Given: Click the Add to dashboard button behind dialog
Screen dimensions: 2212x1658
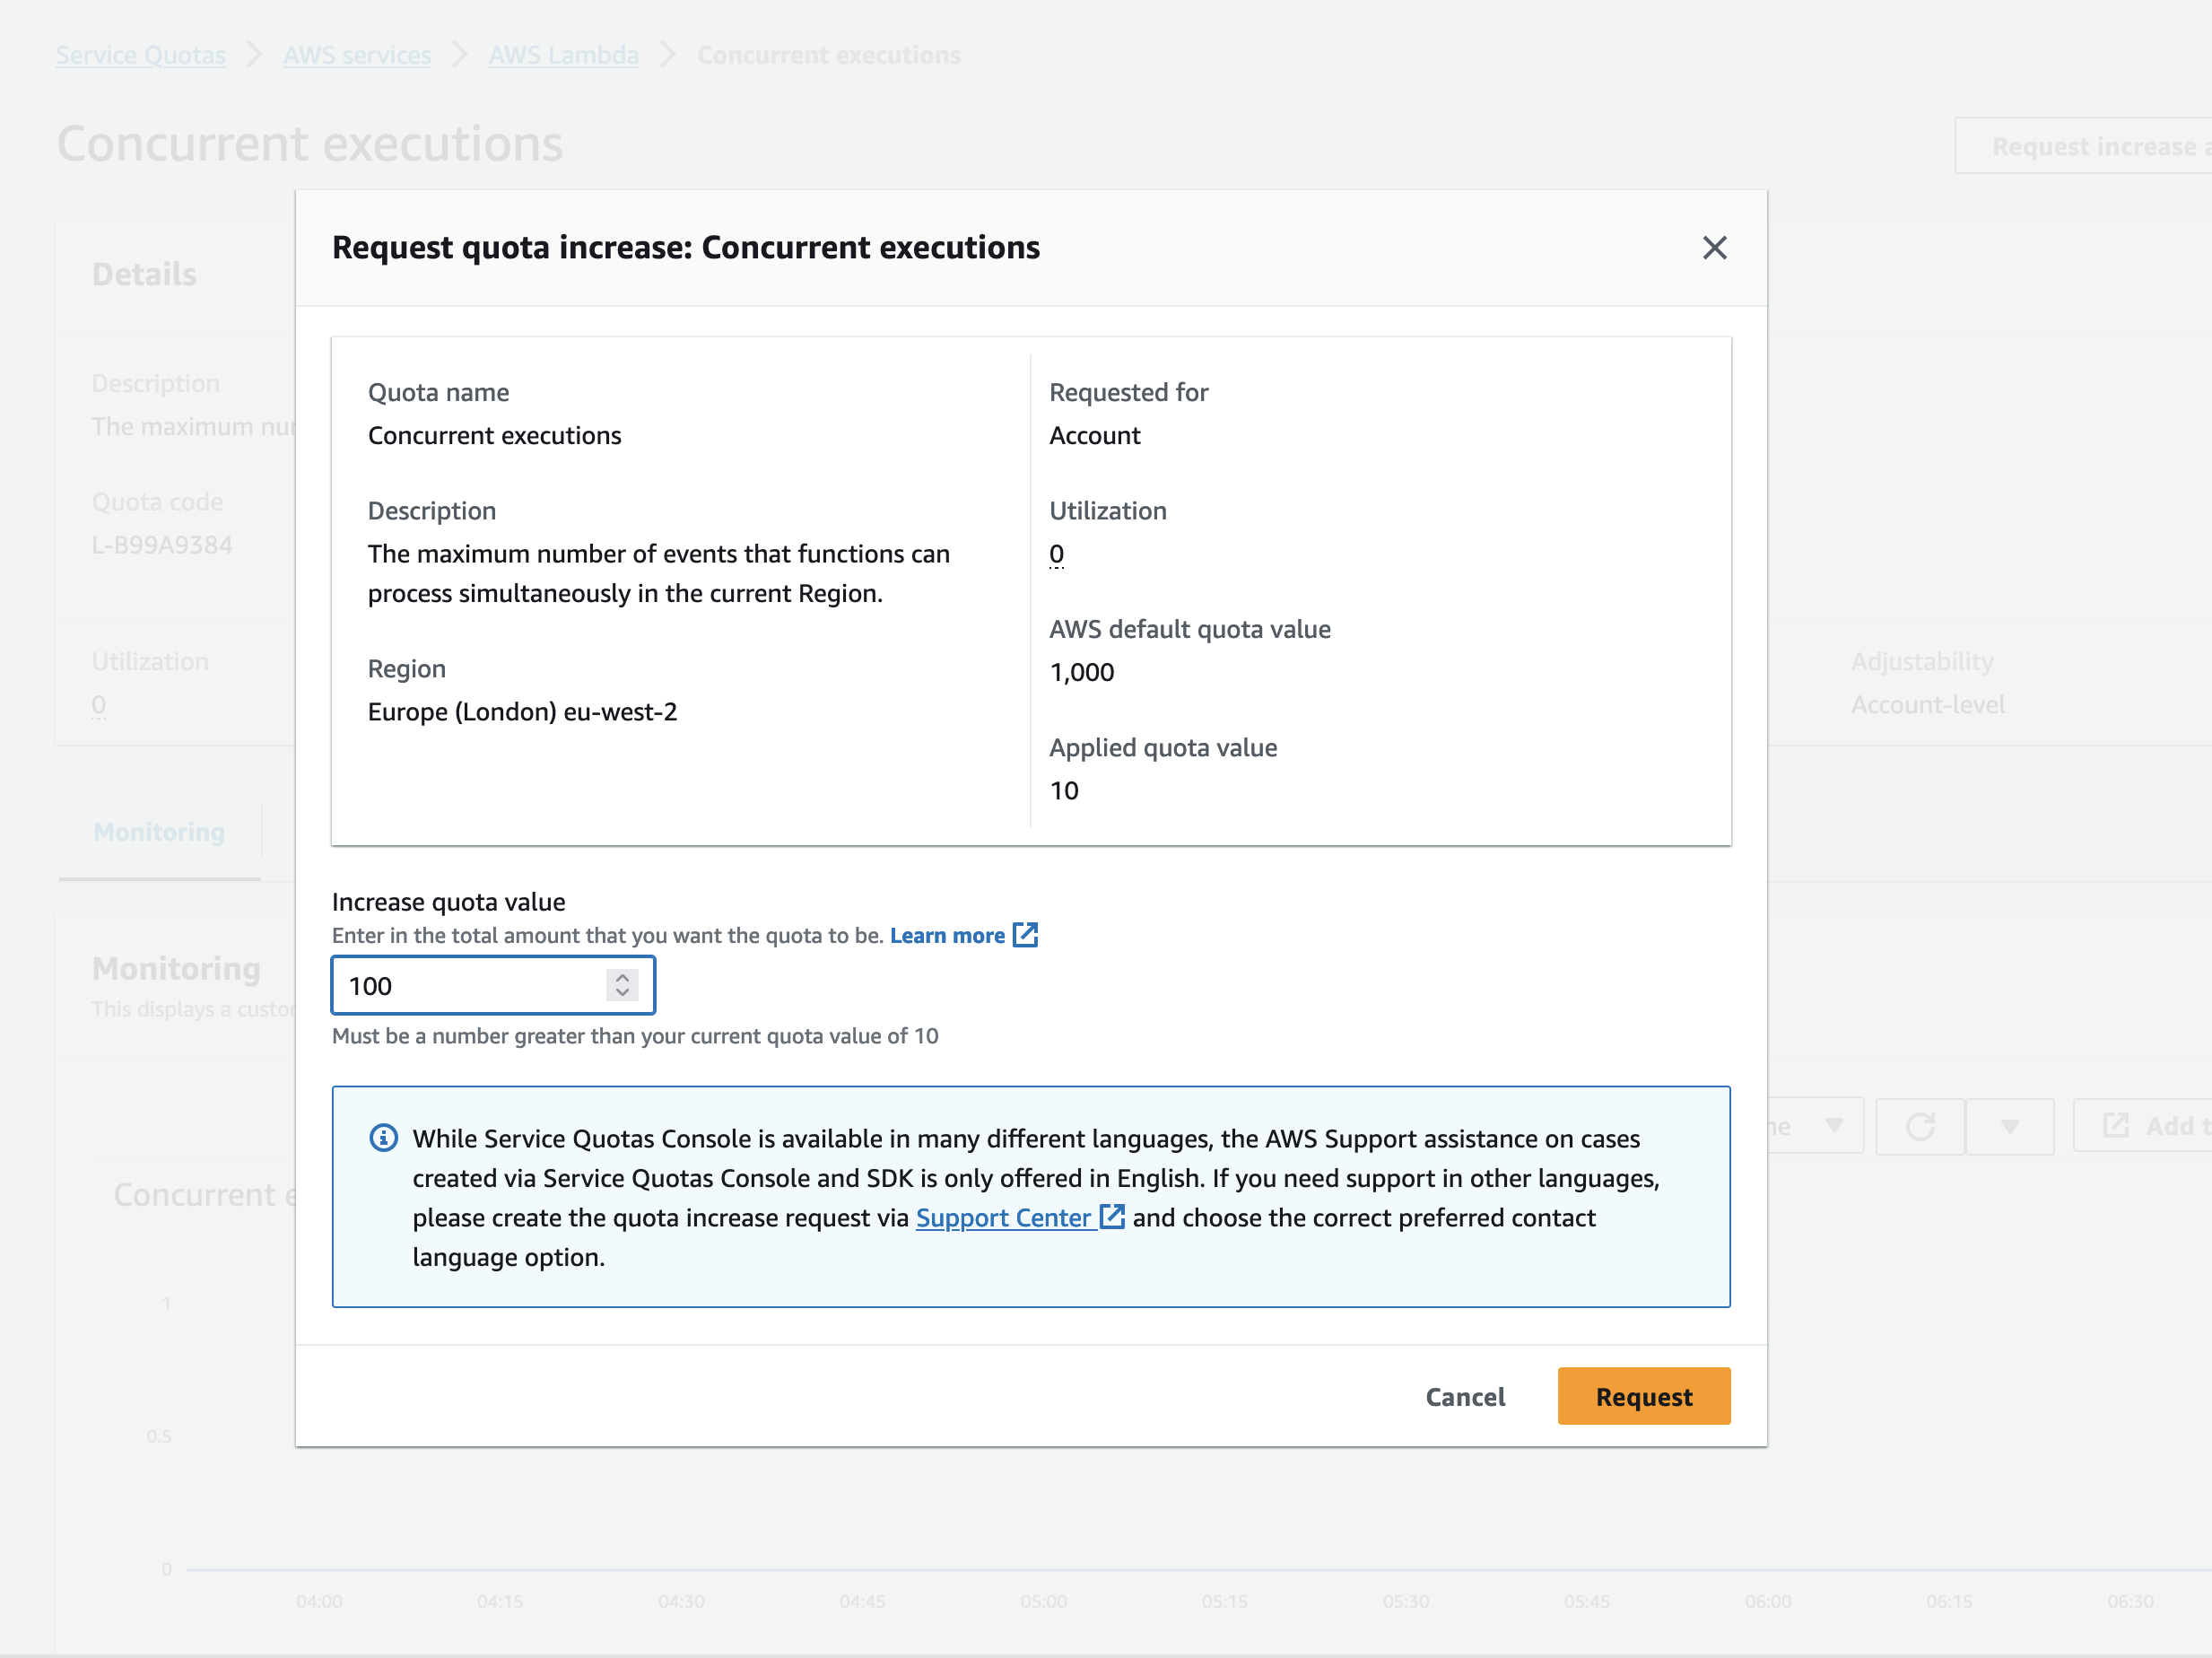Looking at the screenshot, I should point(2142,1126).
